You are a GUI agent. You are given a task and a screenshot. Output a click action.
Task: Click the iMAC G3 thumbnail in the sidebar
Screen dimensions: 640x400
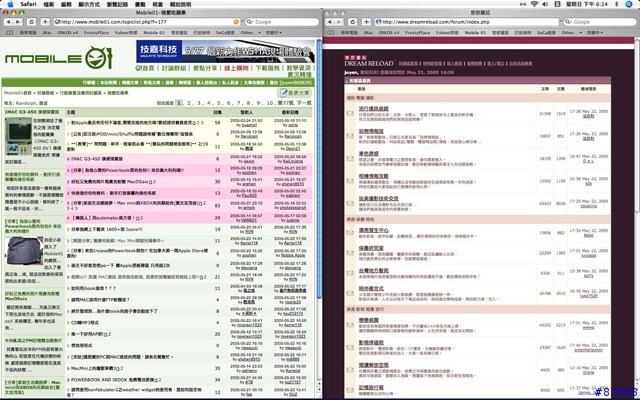(x=18, y=137)
